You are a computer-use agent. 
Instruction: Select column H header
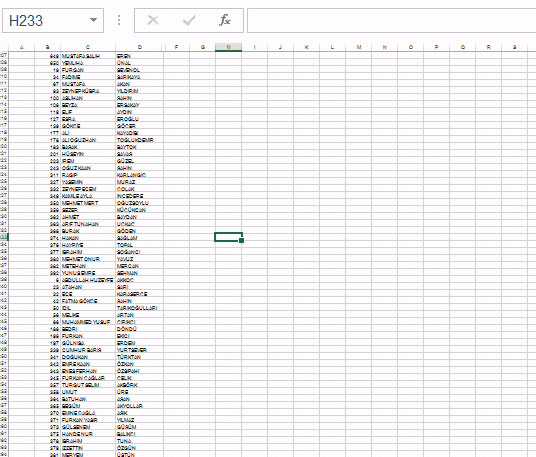228,47
